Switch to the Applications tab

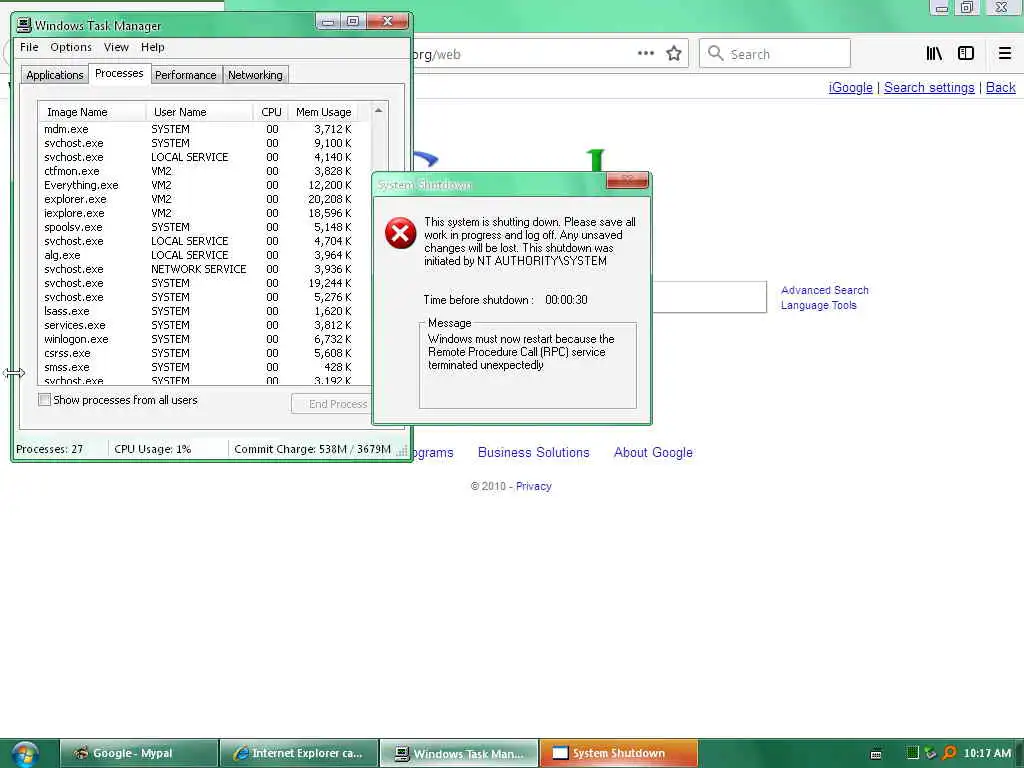[x=54, y=75]
